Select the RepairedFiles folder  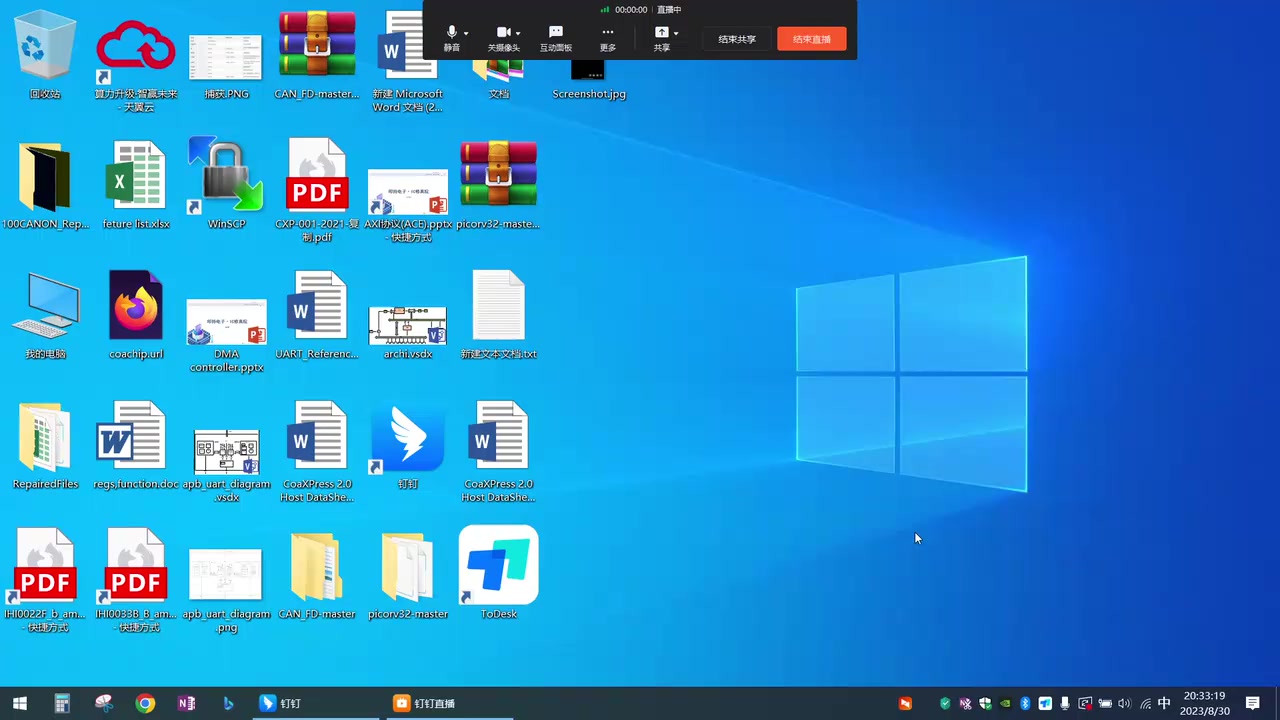(x=45, y=446)
